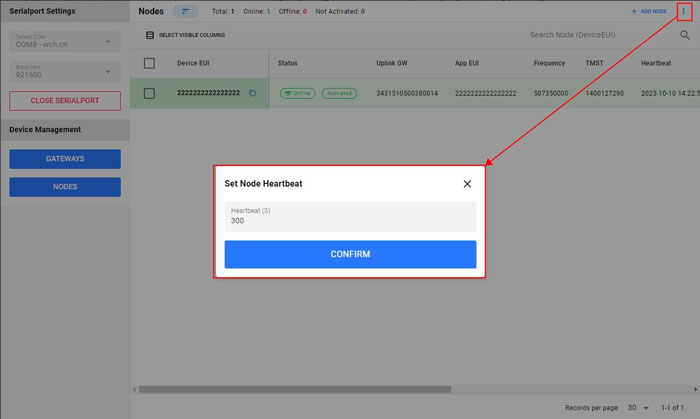Tick the select-all checkbox in the table header
The image size is (700, 419).
(x=149, y=63)
